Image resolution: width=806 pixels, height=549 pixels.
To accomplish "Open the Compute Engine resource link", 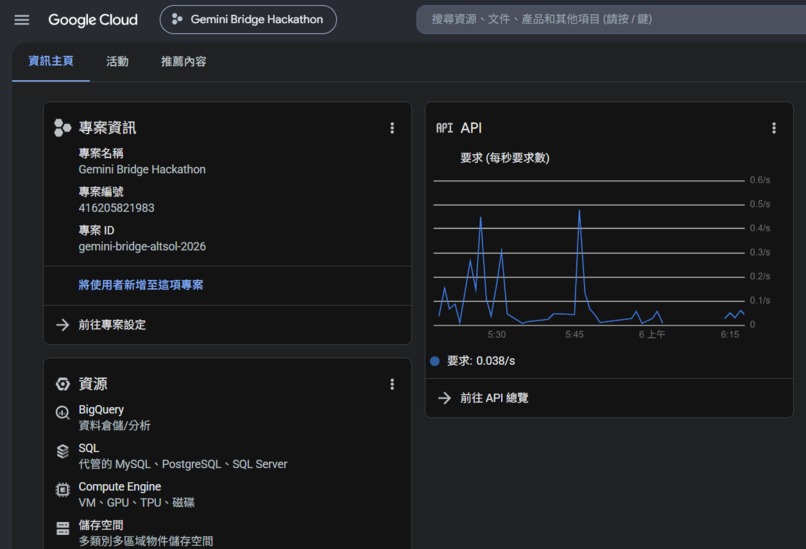I will pyautogui.click(x=120, y=487).
